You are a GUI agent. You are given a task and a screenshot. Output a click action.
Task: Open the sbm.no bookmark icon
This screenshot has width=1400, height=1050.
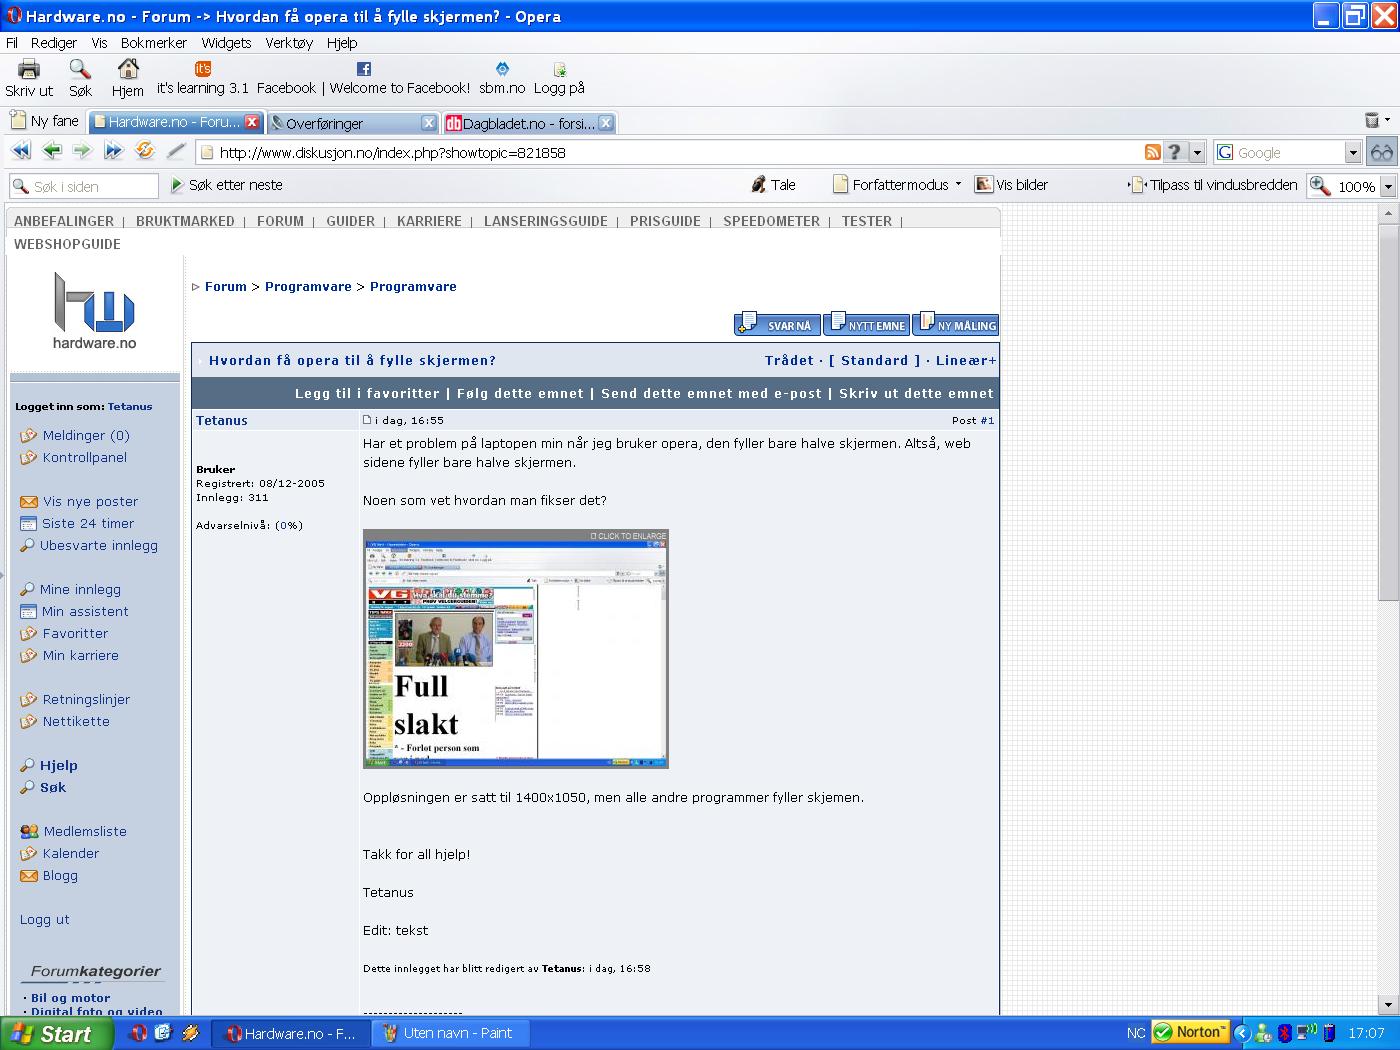pos(502,69)
